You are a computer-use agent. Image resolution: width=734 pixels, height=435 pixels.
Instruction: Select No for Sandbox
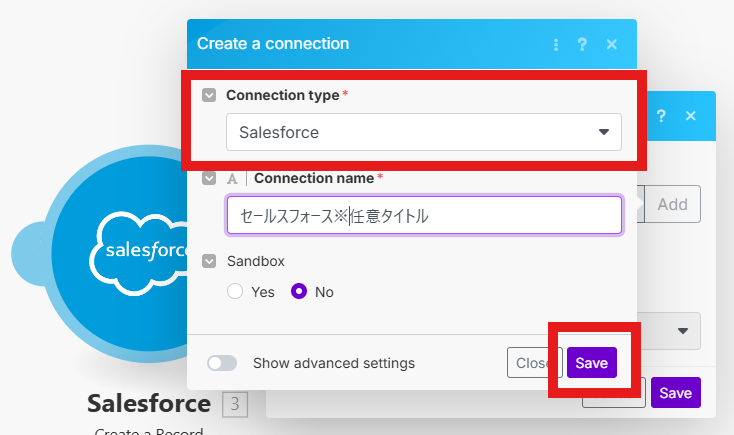(x=299, y=291)
